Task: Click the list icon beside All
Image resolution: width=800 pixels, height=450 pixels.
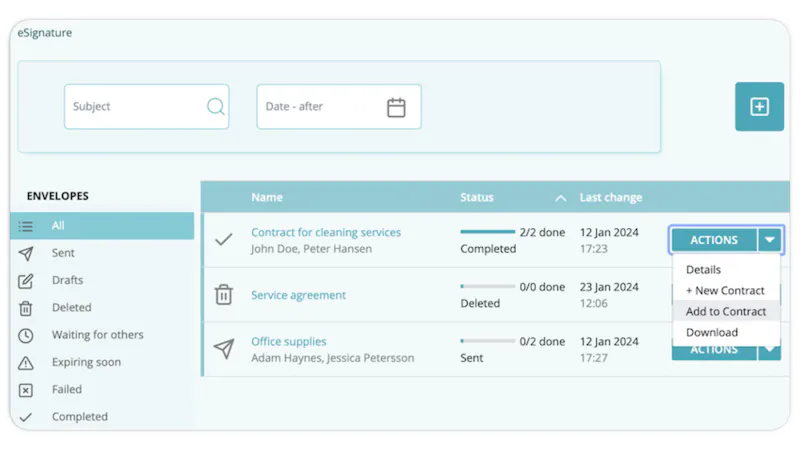Action: [x=26, y=226]
